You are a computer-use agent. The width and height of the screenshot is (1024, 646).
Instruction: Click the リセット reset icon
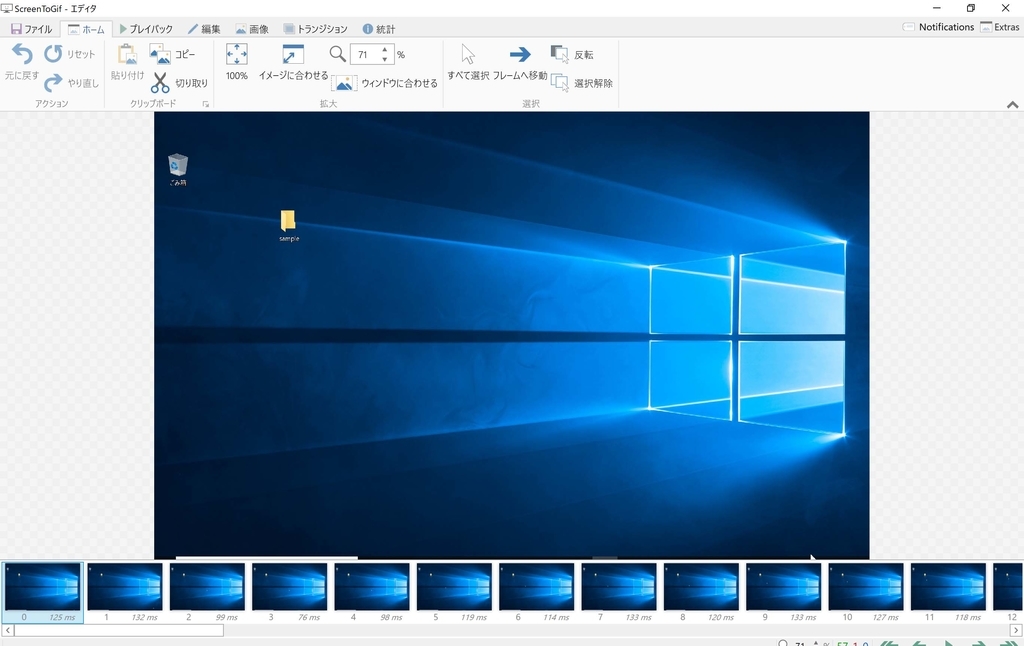[53, 54]
